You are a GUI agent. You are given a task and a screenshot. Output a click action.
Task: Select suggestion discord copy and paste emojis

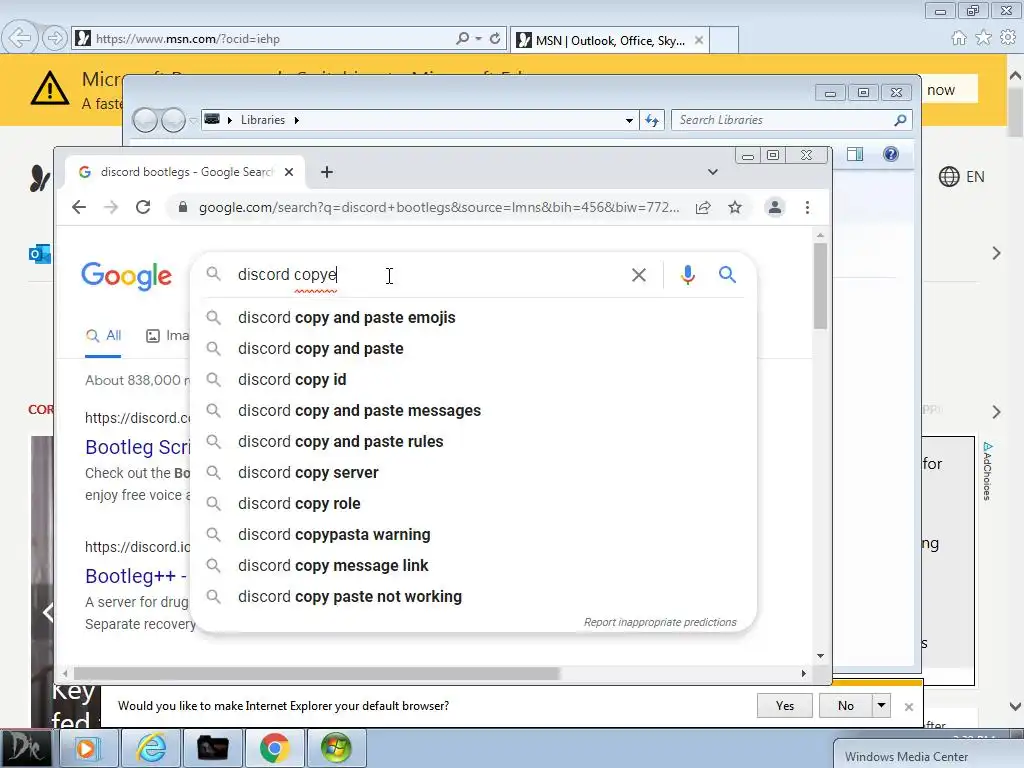point(475,317)
